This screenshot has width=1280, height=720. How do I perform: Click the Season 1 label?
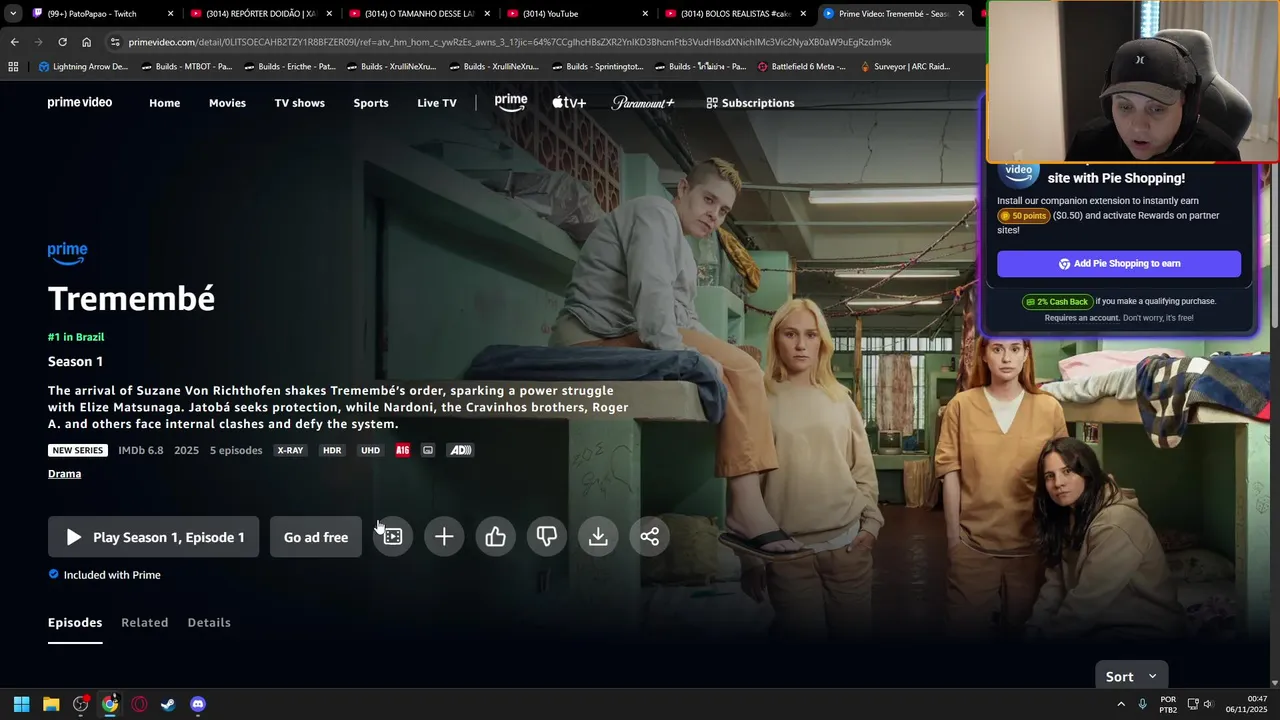pos(76,361)
